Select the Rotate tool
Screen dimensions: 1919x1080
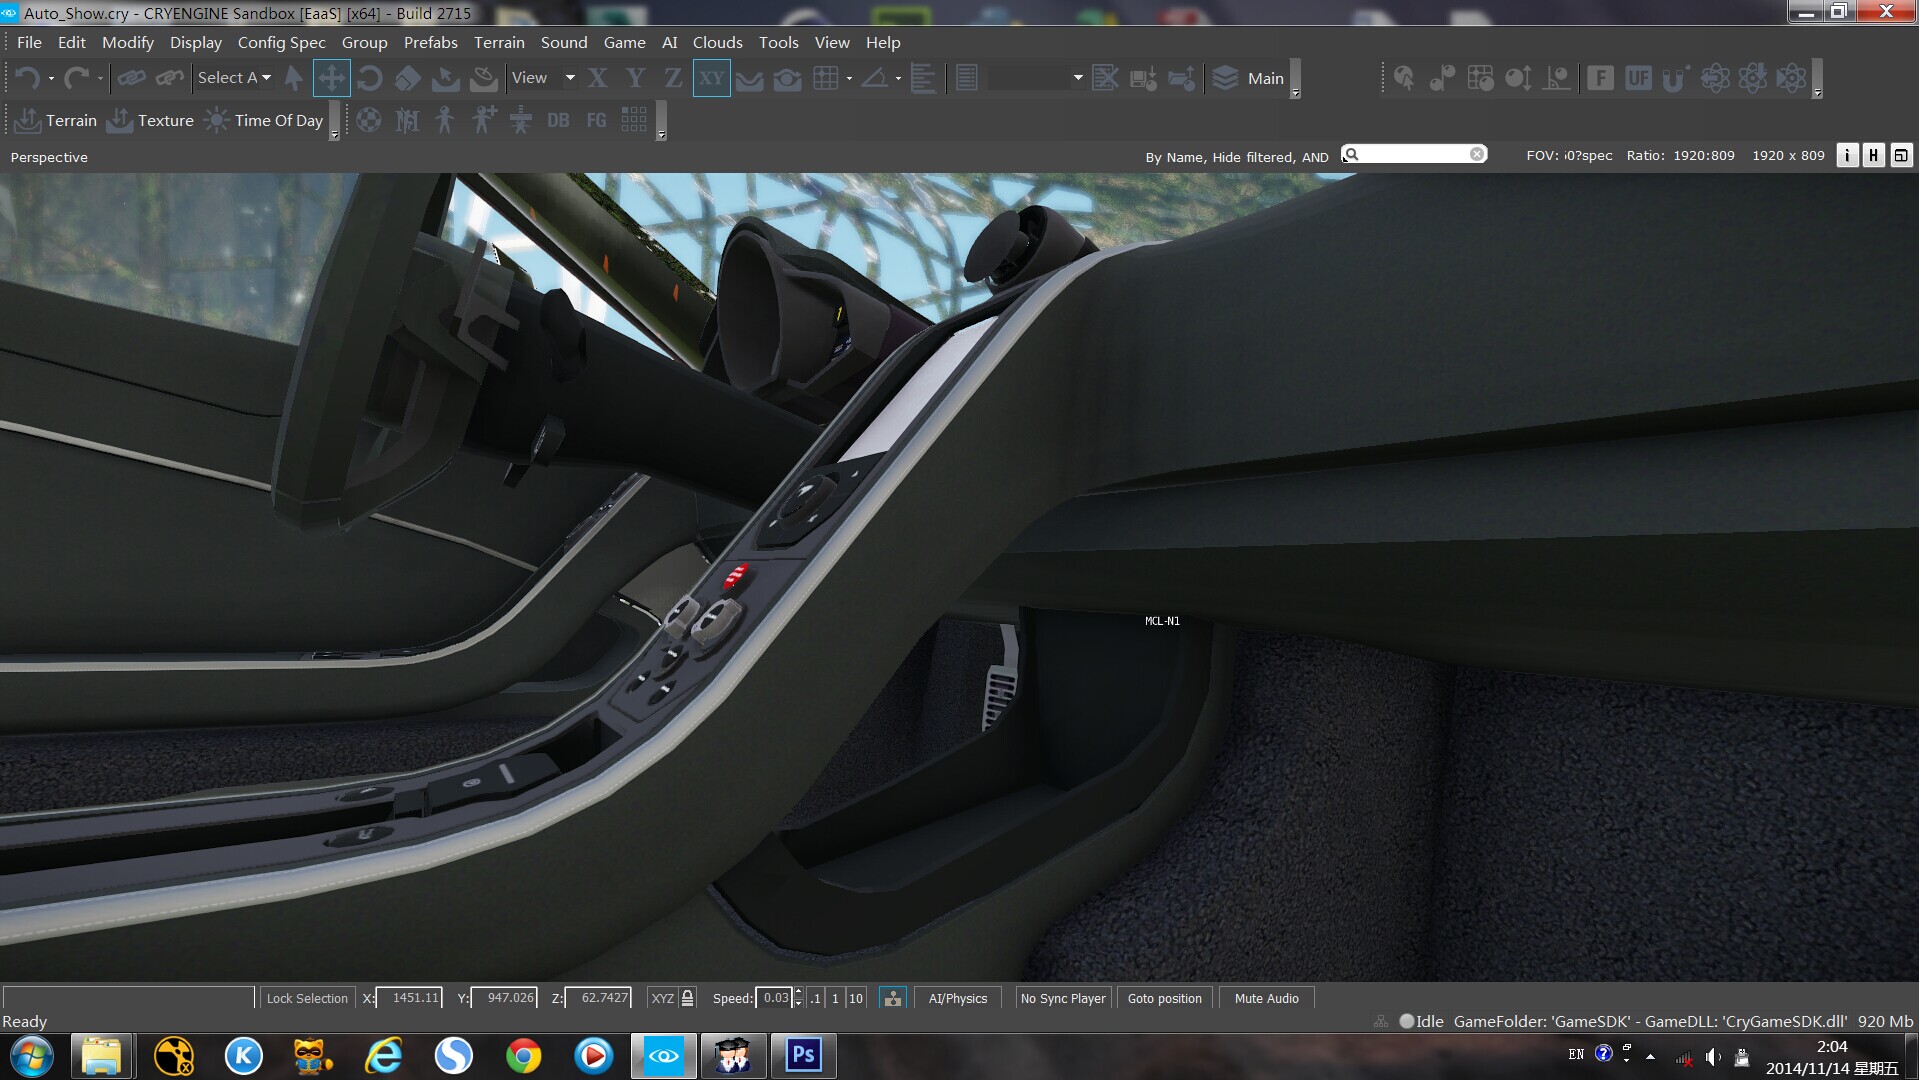pos(369,78)
